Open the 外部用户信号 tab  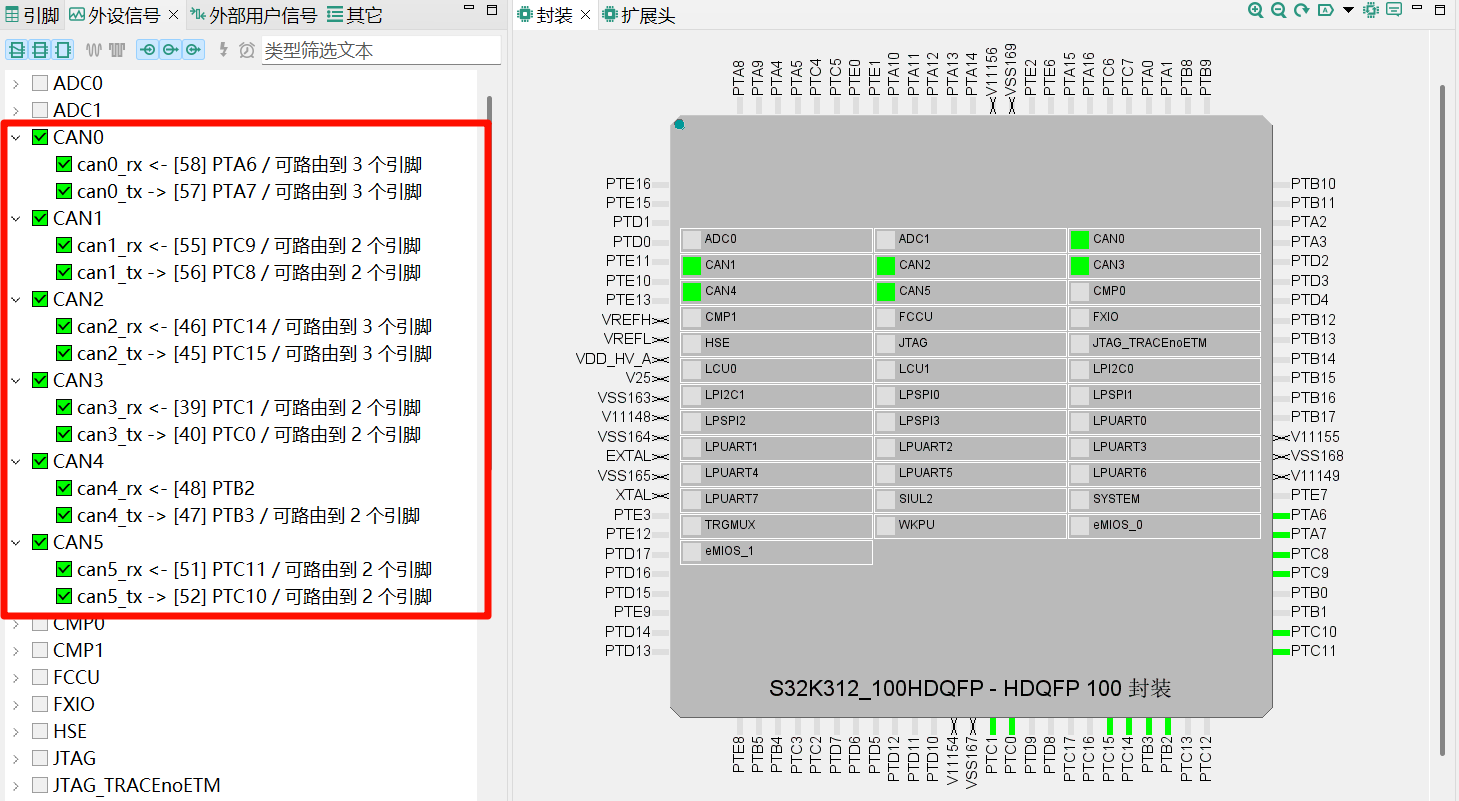pos(253,15)
